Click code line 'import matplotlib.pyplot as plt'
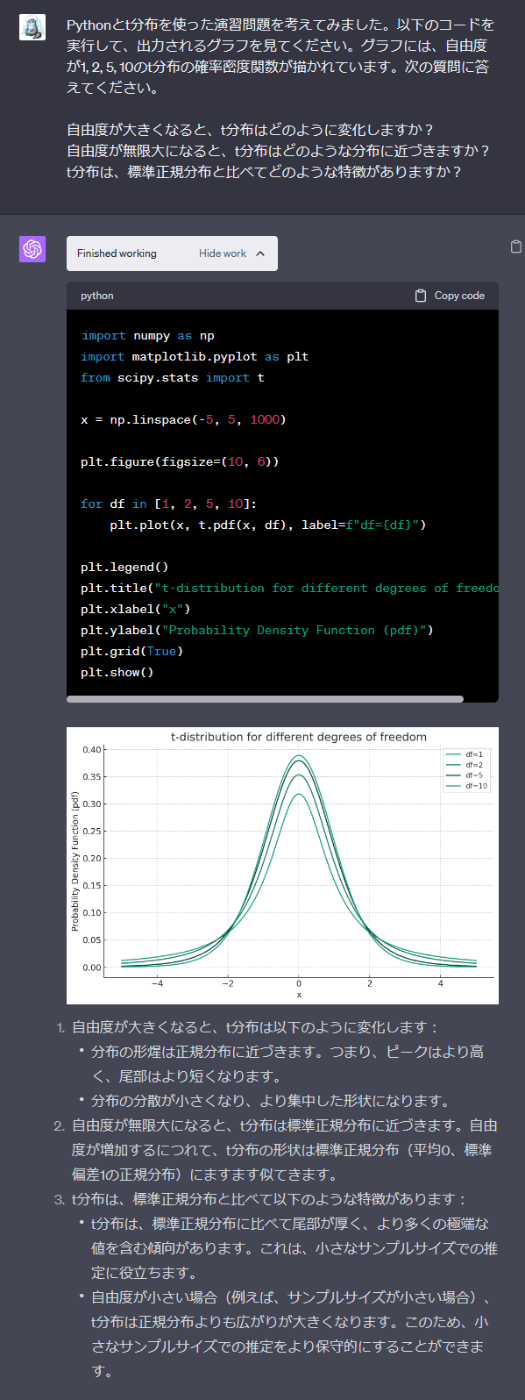Image resolution: width=525 pixels, height=1400 pixels. coord(194,357)
